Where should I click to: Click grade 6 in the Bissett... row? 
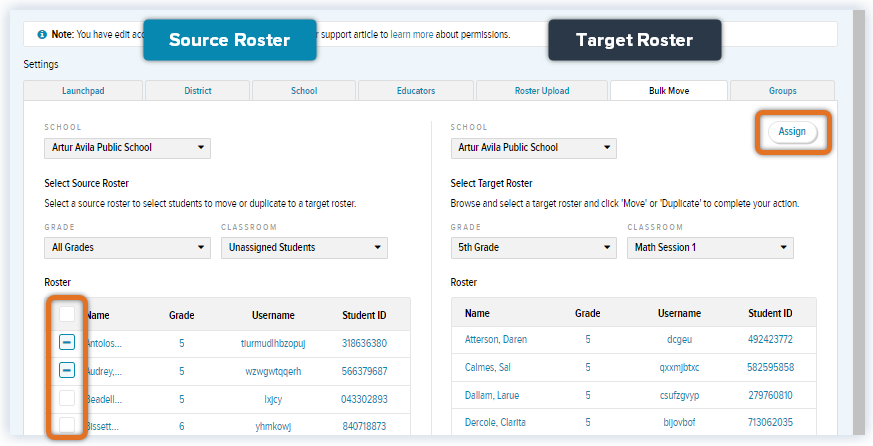click(x=182, y=427)
